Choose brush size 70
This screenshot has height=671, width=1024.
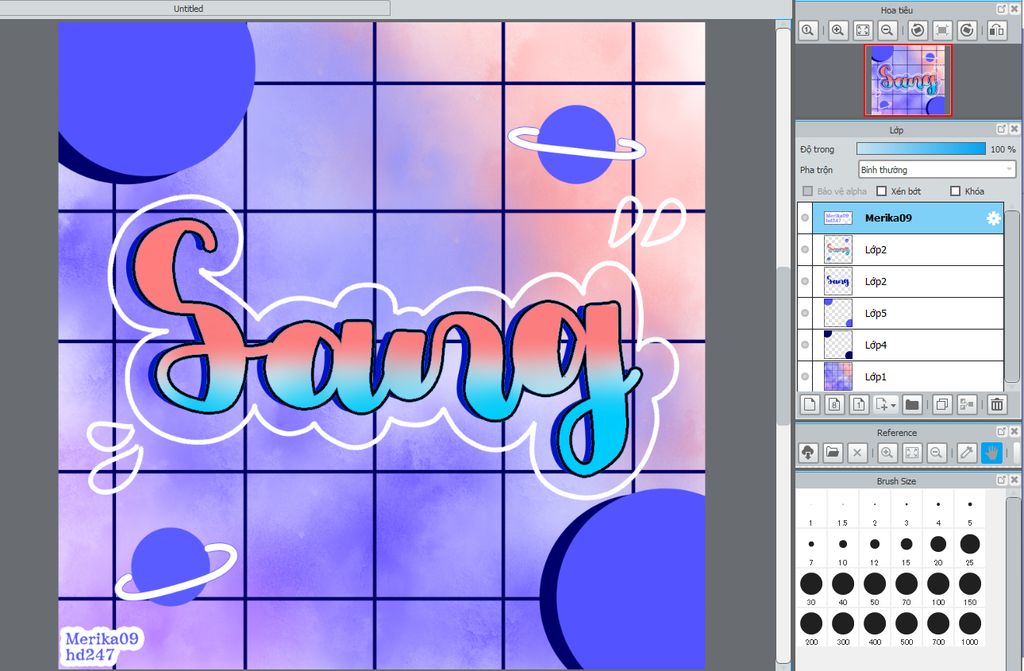point(906,587)
